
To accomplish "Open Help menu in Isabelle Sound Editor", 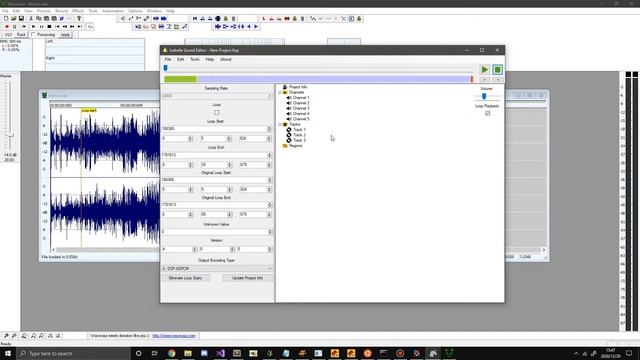I will (x=209, y=60).
